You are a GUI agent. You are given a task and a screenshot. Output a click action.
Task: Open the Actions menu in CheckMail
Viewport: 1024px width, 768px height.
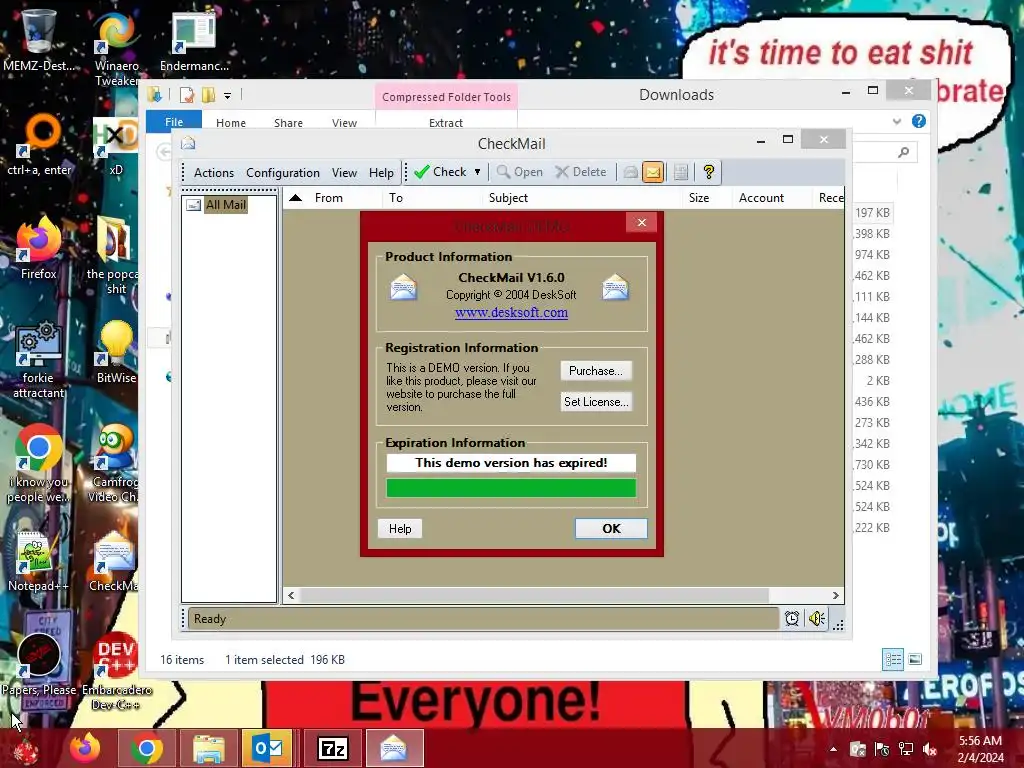click(214, 173)
